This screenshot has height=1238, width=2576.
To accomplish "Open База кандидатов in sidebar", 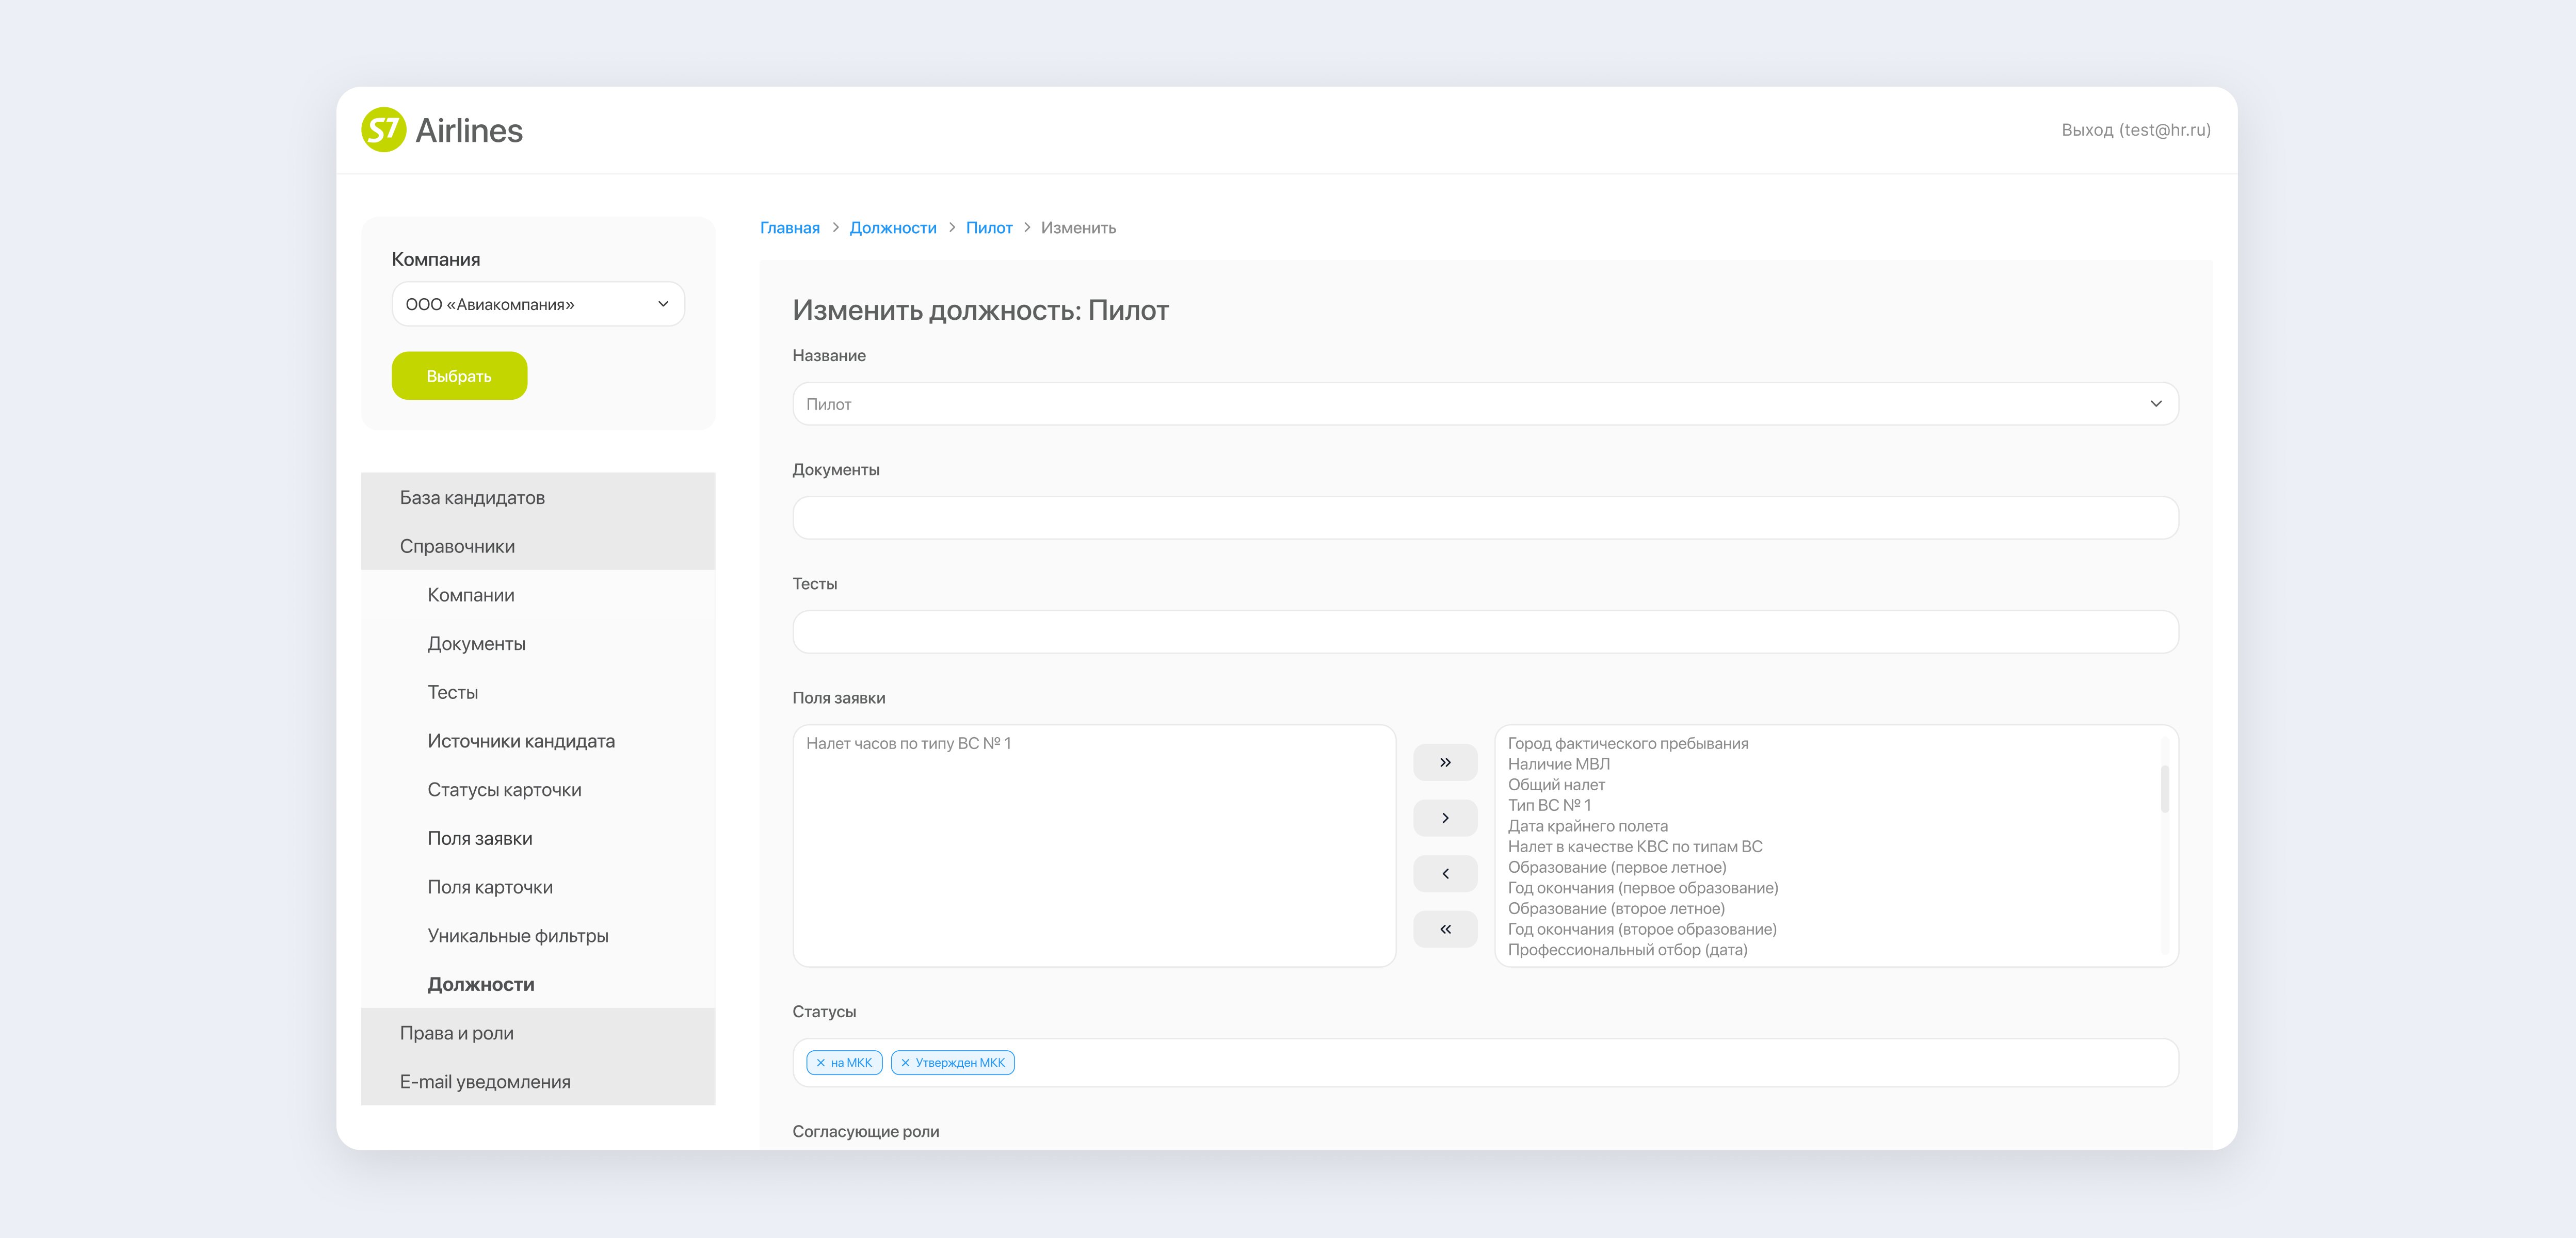I will pyautogui.click(x=472, y=497).
